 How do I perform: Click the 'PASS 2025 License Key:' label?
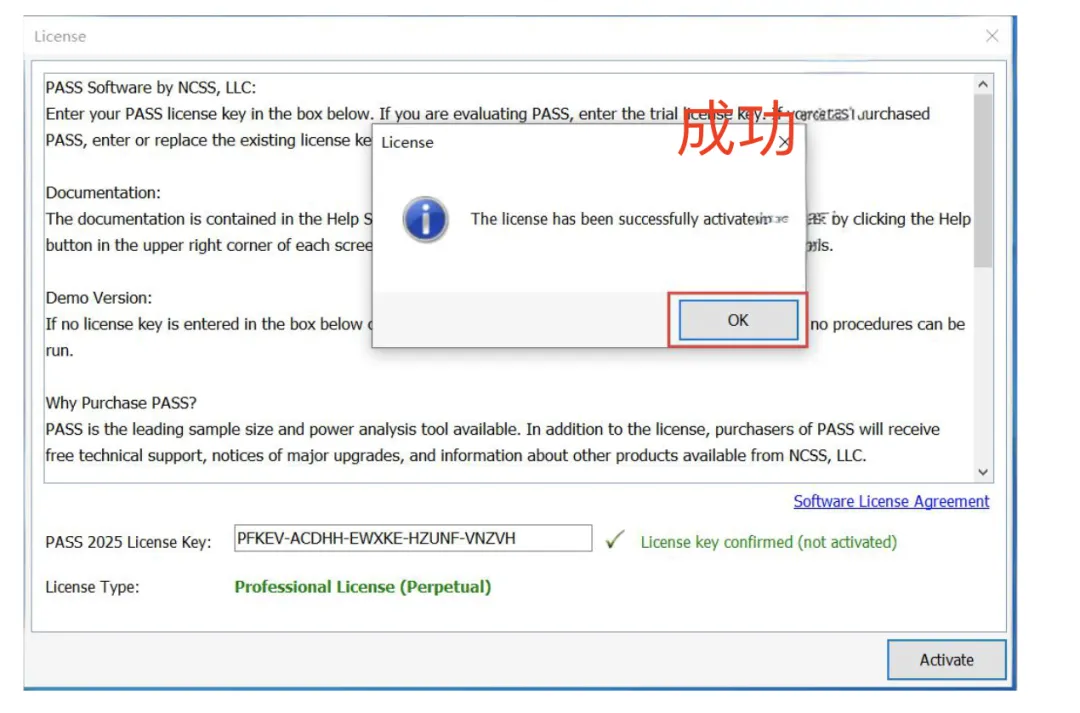pyautogui.click(x=128, y=542)
